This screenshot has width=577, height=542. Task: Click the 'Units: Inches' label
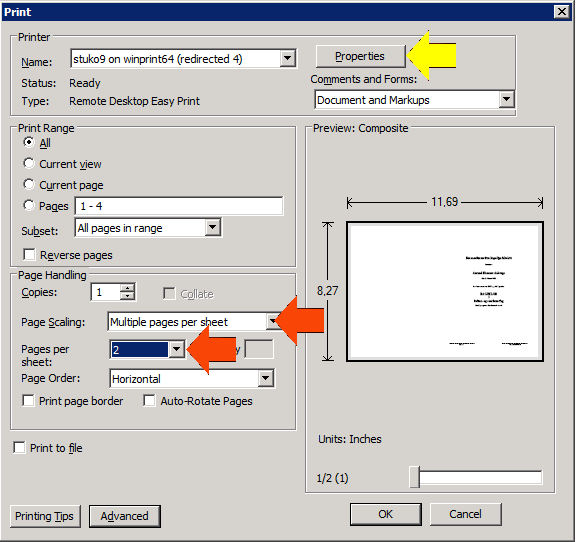coord(350,439)
